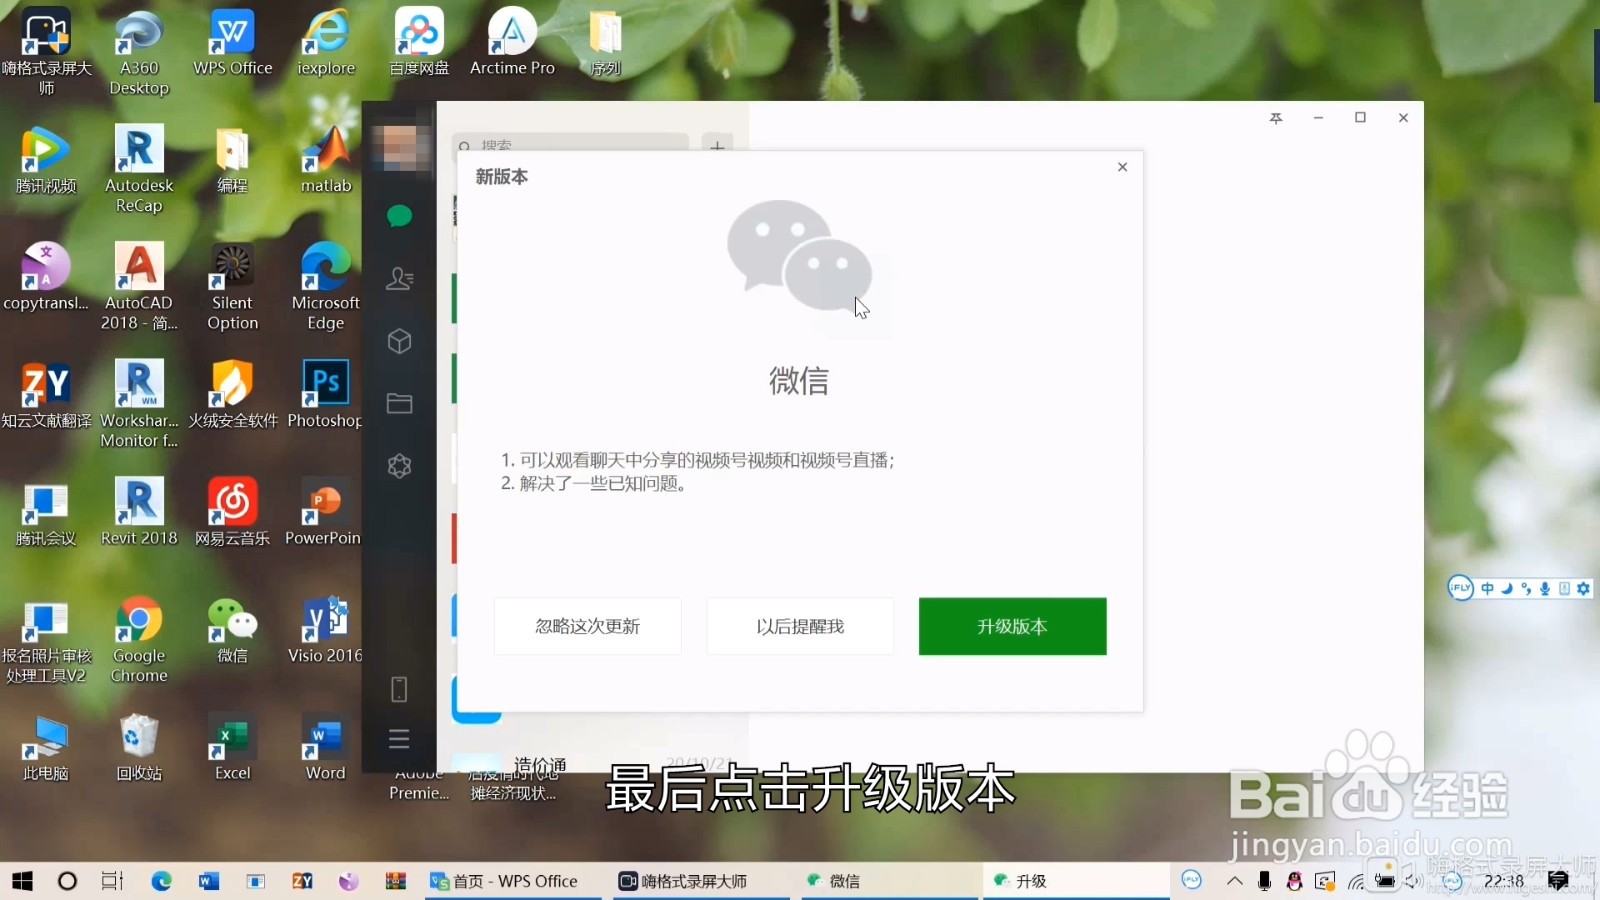Click the Cortana search circle on taskbar

click(67, 881)
